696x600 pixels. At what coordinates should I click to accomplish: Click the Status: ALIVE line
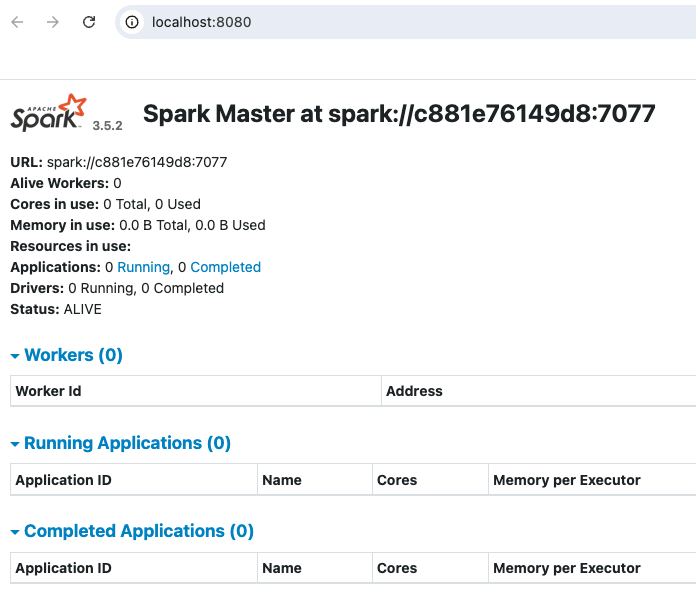[x=56, y=309]
